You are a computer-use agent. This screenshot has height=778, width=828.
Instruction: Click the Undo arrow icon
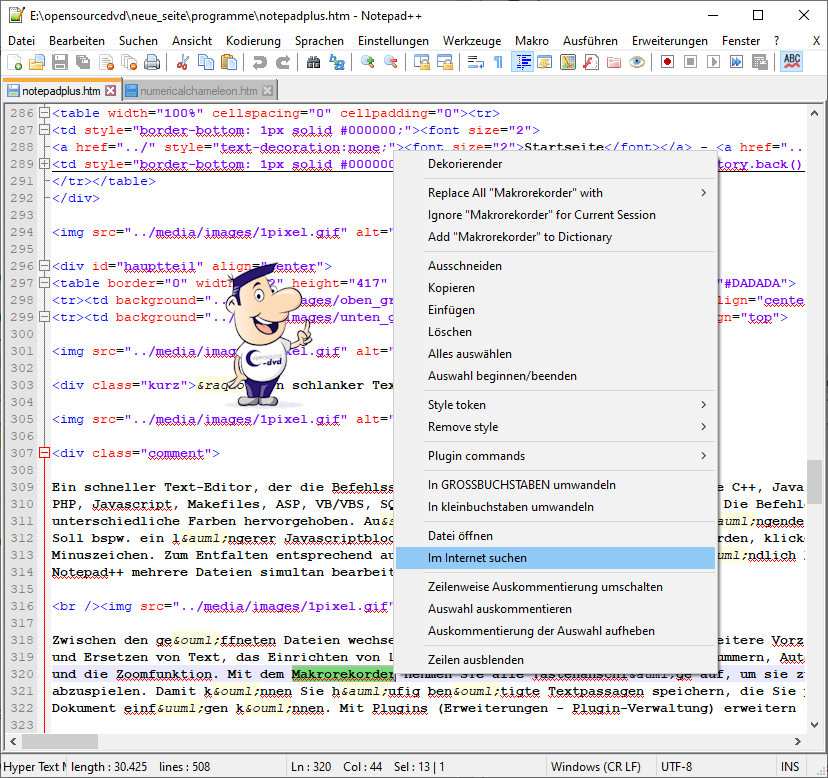click(260, 62)
